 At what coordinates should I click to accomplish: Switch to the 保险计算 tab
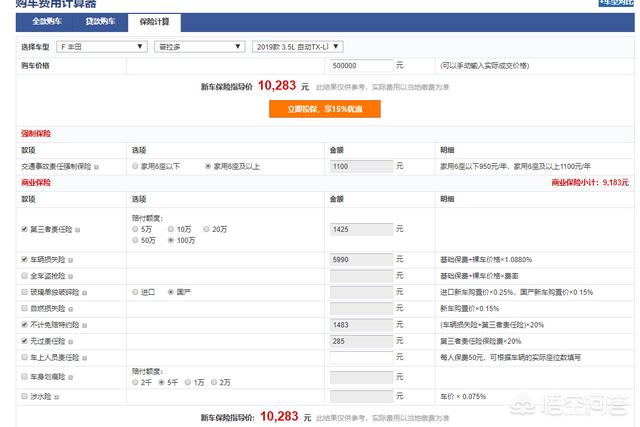[154, 22]
